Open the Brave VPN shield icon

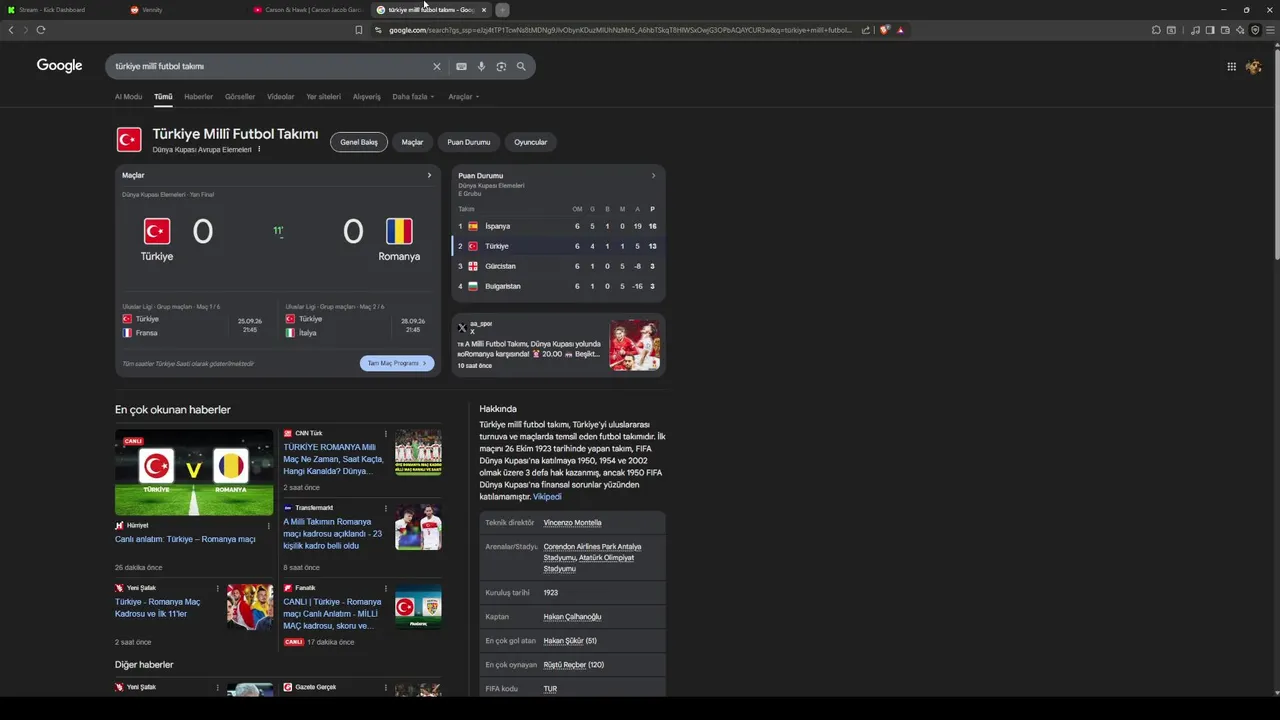(x=1255, y=30)
